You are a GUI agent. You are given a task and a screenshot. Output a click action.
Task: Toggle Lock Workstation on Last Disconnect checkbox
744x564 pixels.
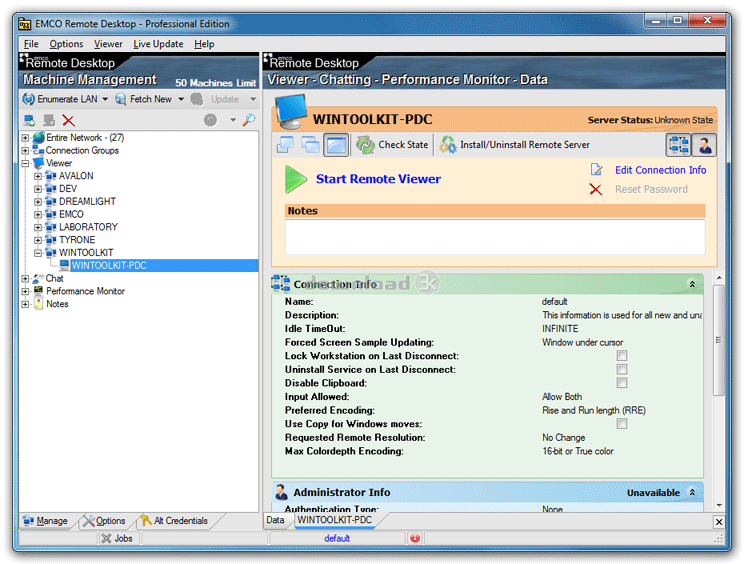622,356
